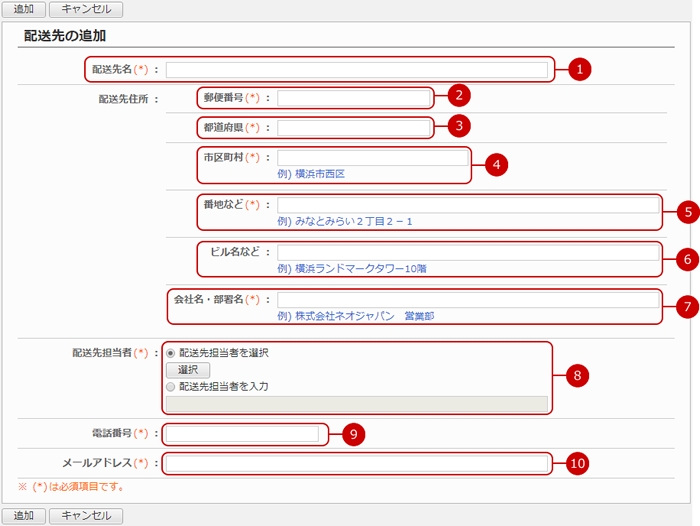Viewport: 700px width, 526px height.
Task: Select the 配送先担当者を入力 radio button
Action: coord(172,386)
